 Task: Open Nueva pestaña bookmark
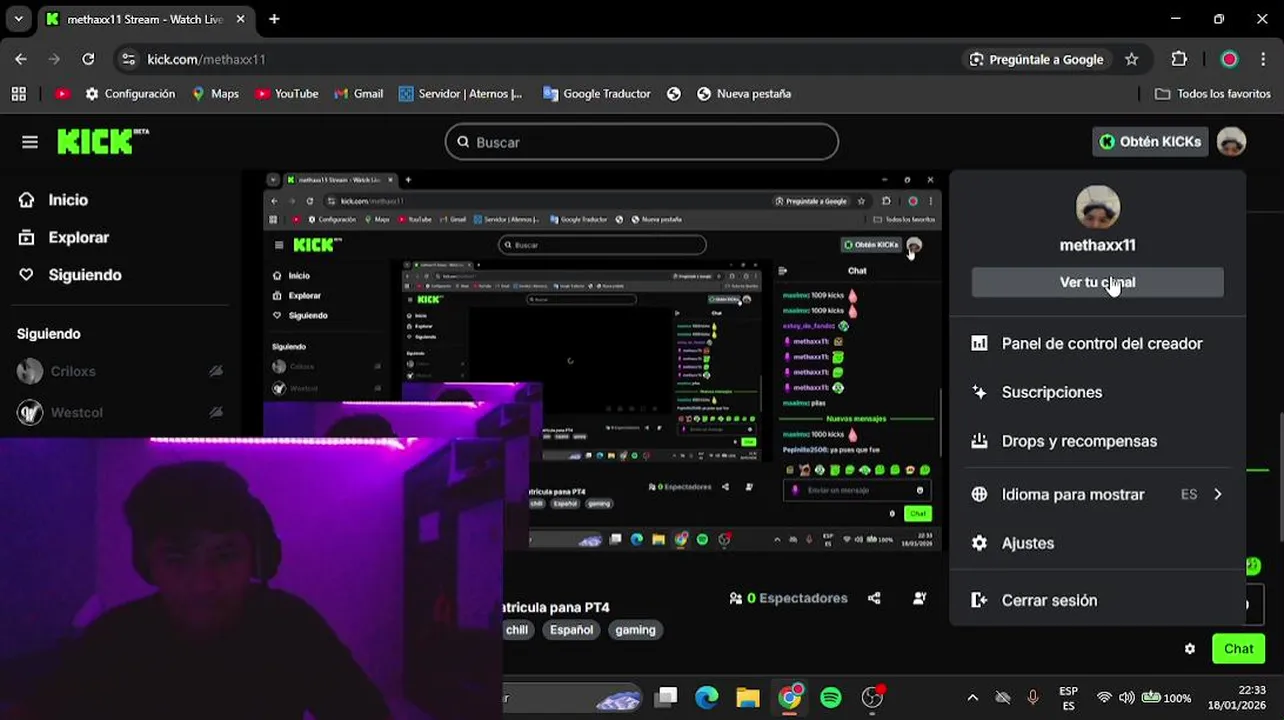[744, 94]
